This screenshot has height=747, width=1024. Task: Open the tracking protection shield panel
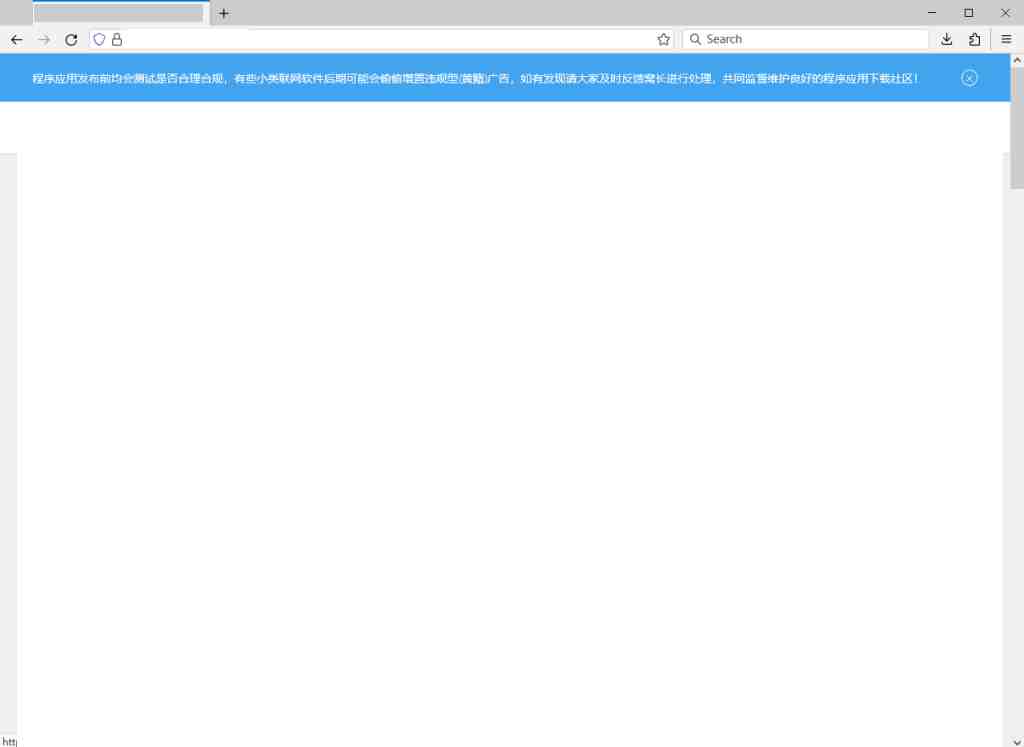point(98,39)
